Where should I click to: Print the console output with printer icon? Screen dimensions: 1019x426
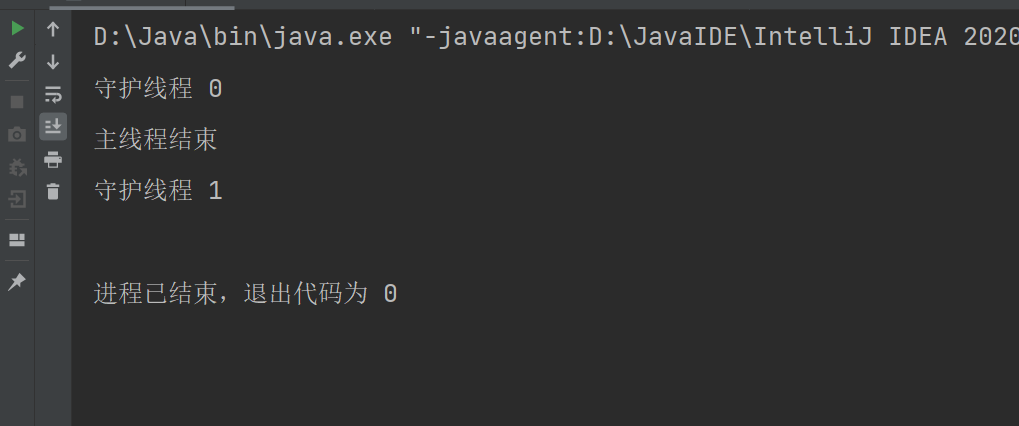coord(53,159)
